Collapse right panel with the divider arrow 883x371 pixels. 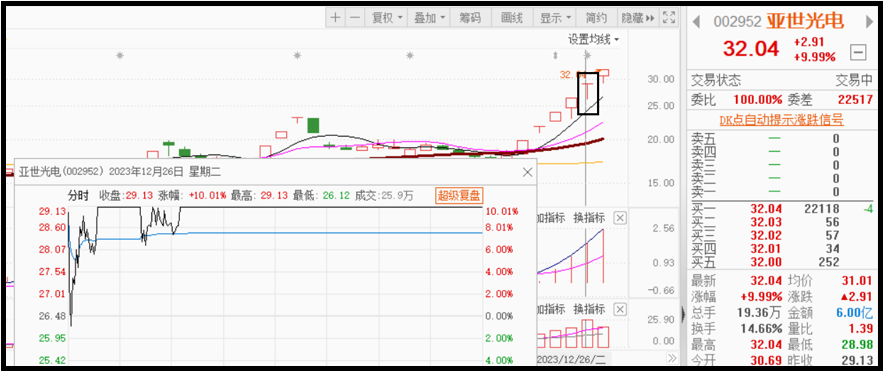point(684,314)
